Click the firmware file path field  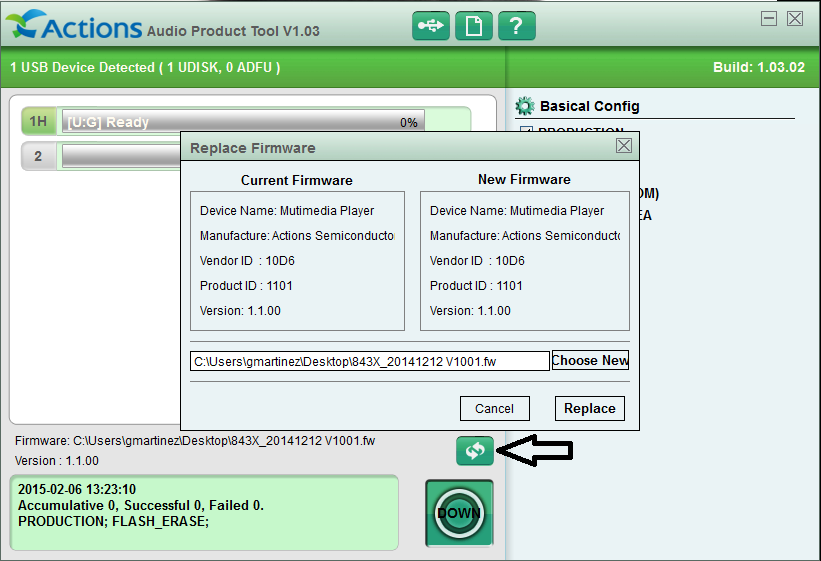point(369,361)
